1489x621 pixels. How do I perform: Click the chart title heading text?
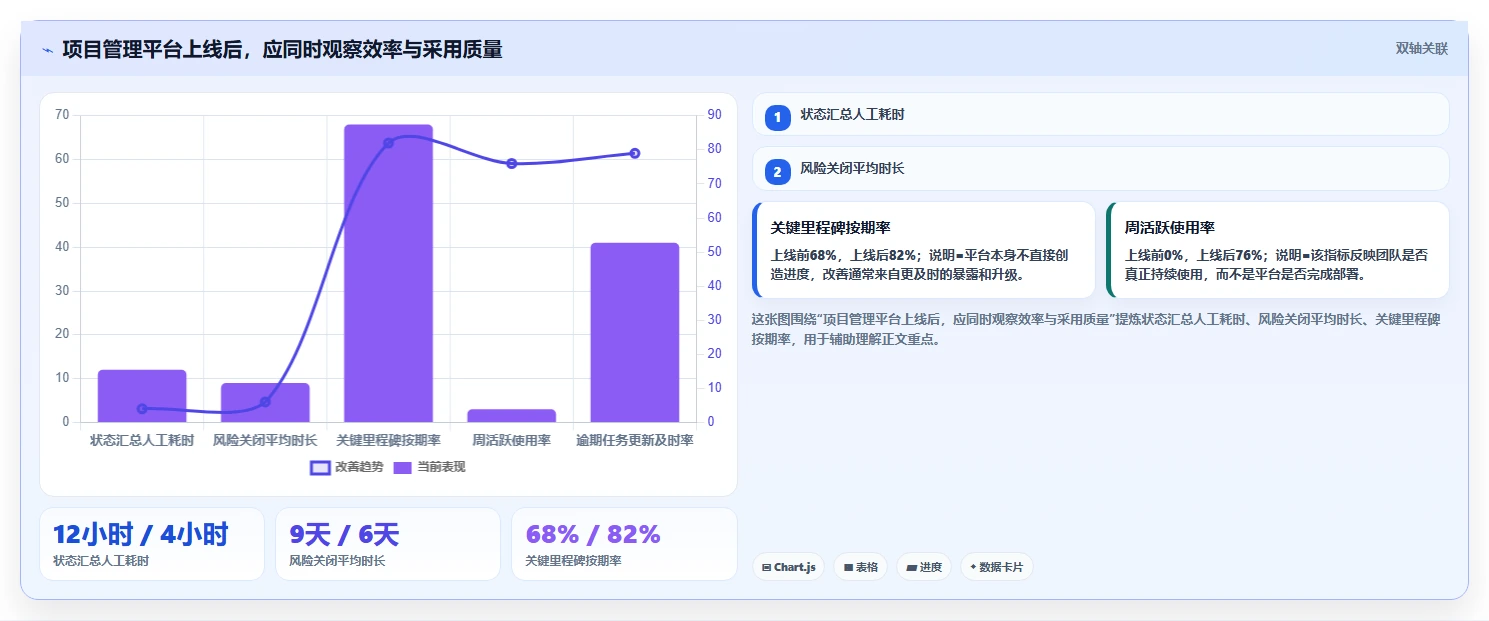(x=282, y=49)
